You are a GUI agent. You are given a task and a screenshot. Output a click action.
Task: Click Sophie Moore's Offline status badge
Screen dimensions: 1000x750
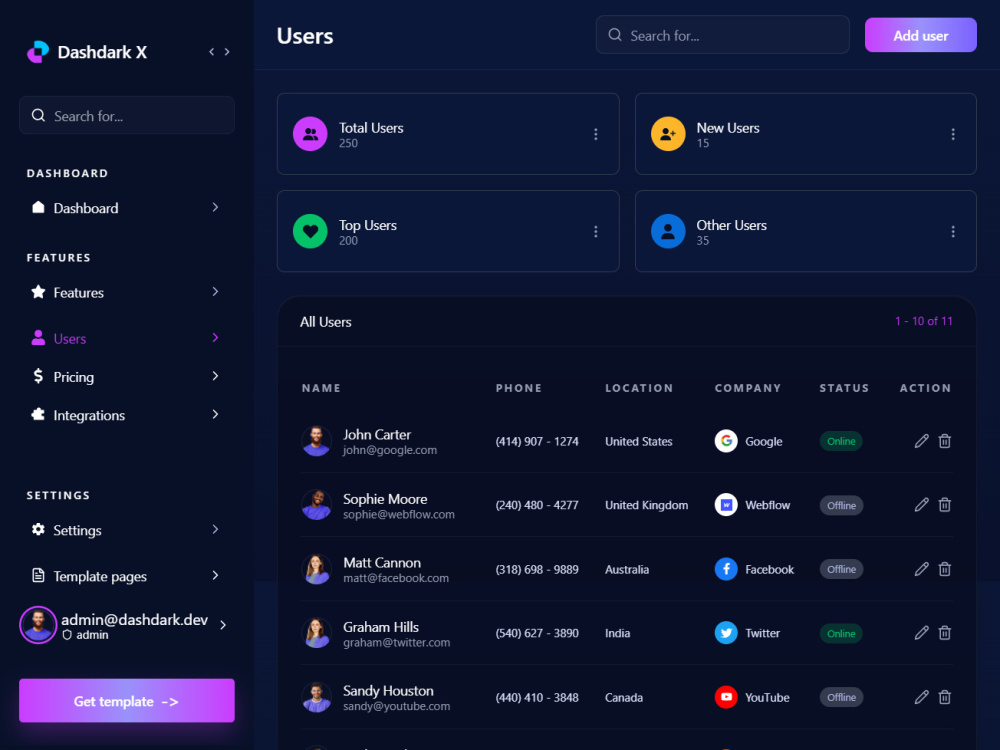click(x=841, y=505)
